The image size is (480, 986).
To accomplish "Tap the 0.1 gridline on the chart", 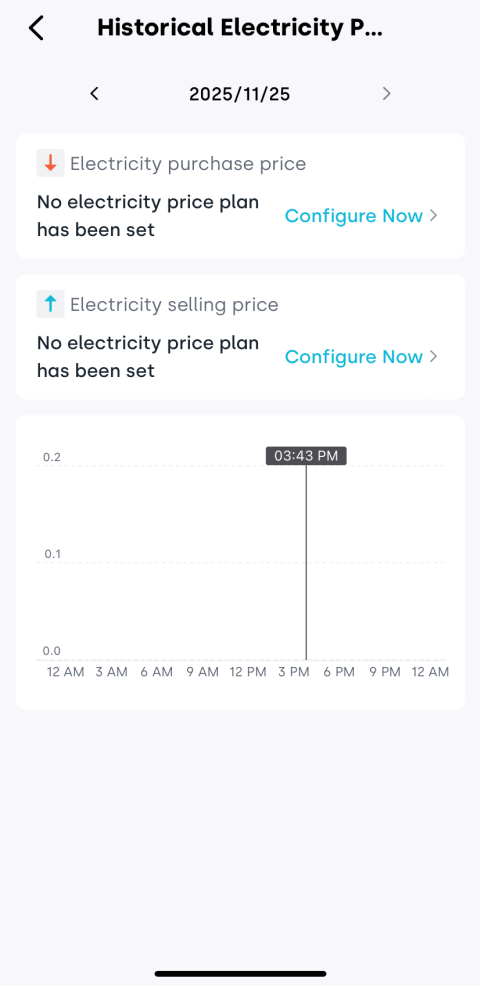I will pos(240,562).
